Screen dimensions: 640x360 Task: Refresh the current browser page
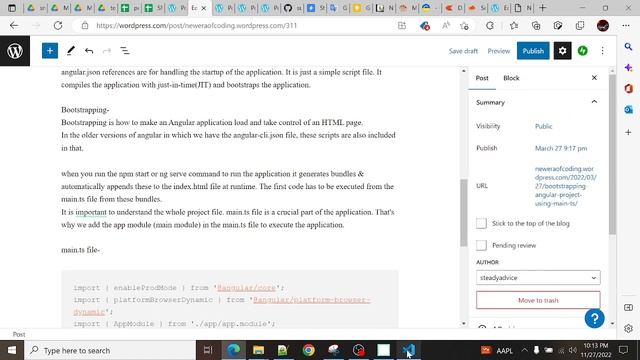[58, 25]
